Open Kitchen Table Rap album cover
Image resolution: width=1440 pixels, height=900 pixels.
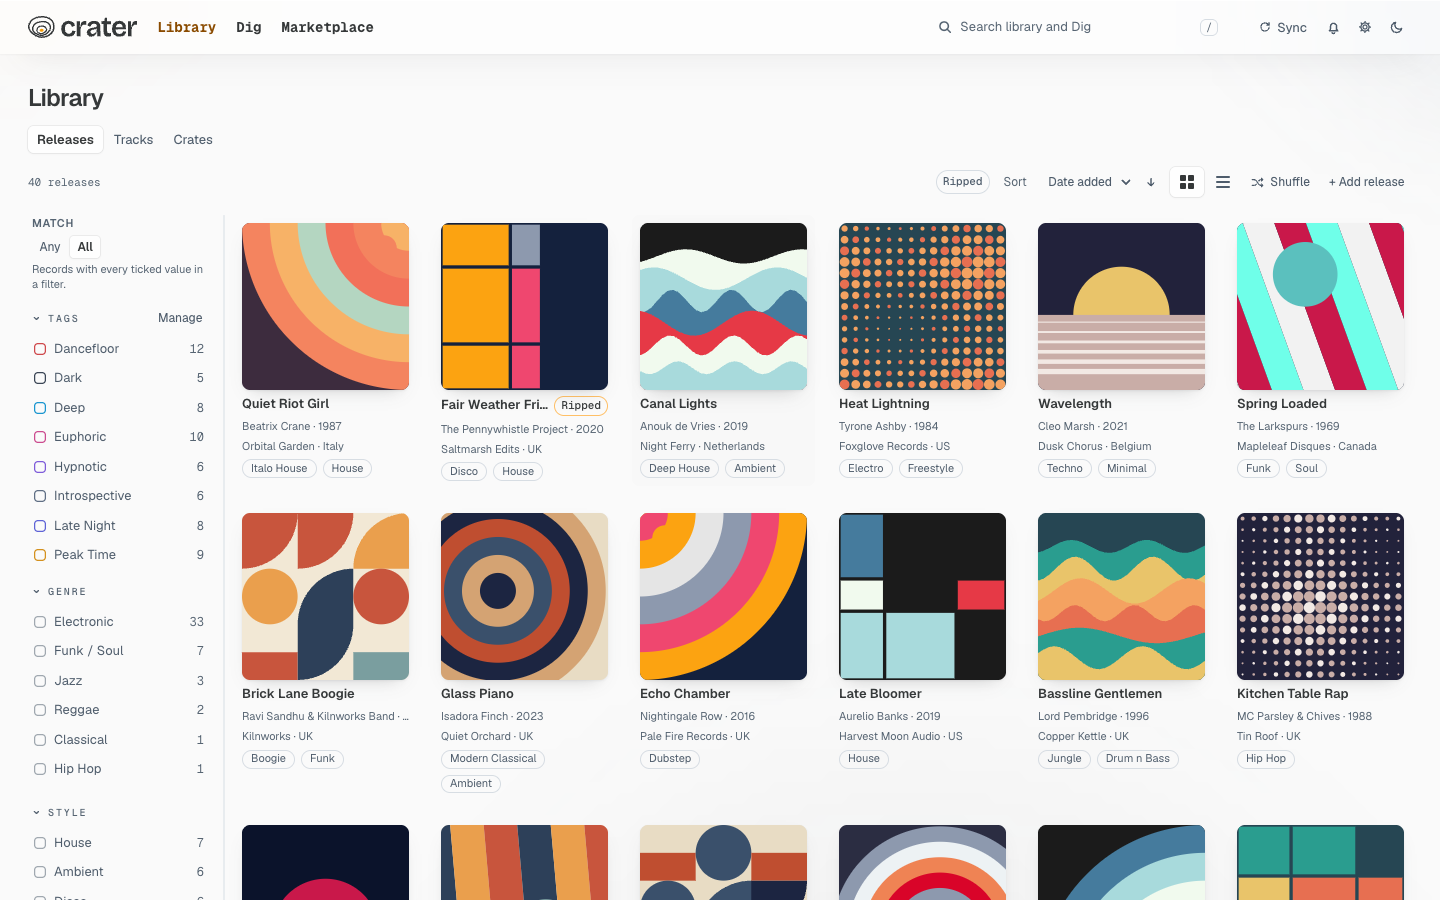(1320, 596)
